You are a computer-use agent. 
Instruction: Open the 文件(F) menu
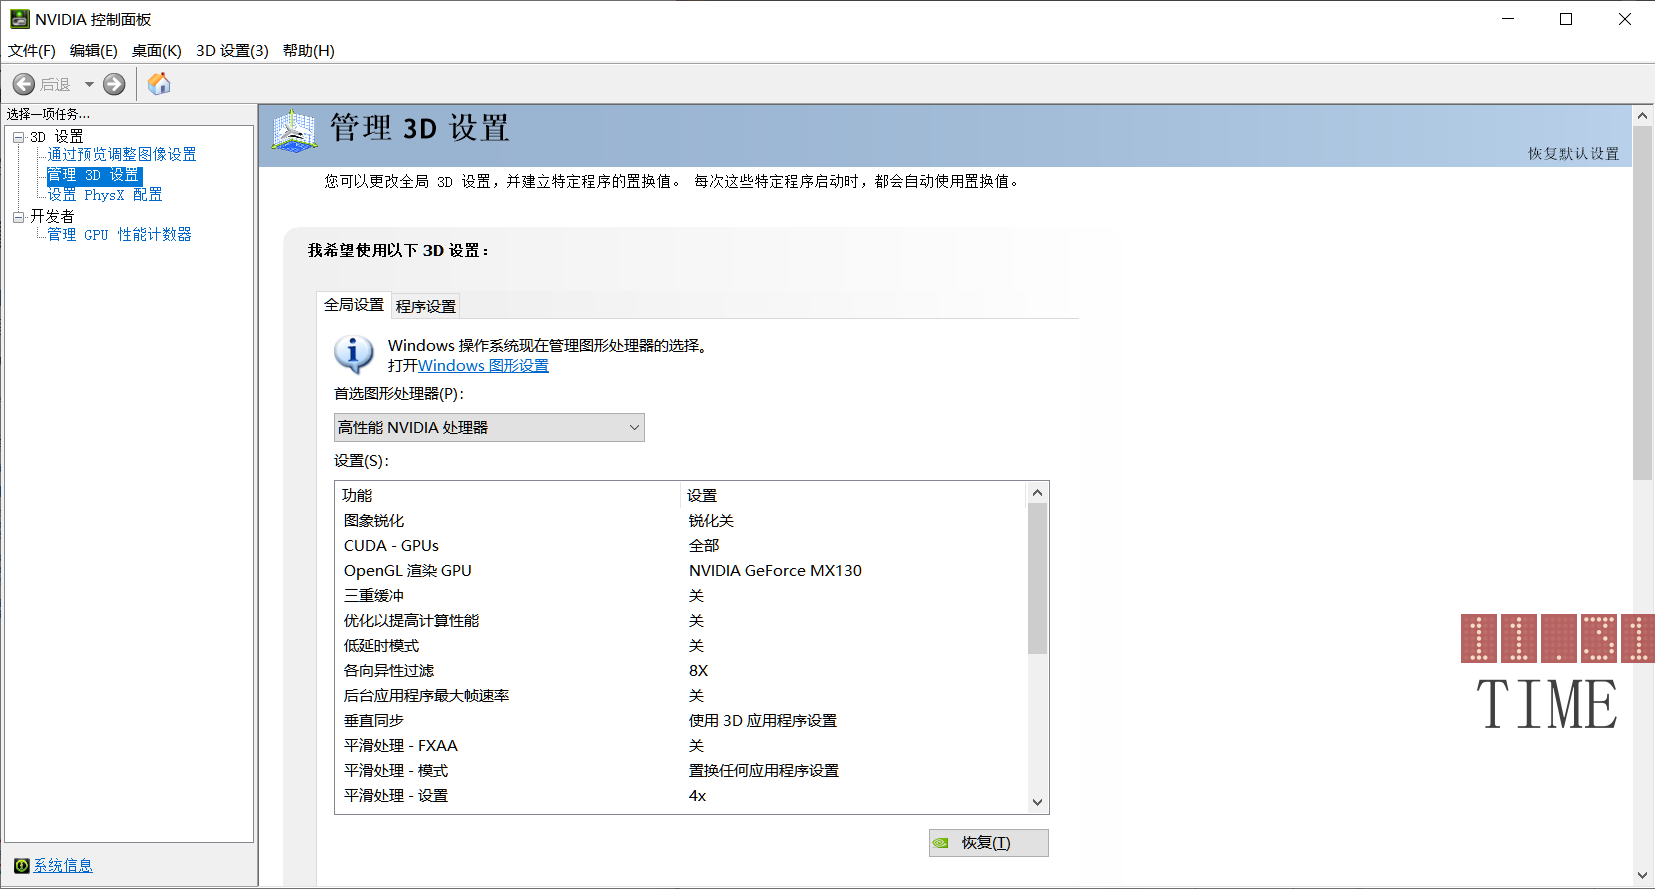32,51
